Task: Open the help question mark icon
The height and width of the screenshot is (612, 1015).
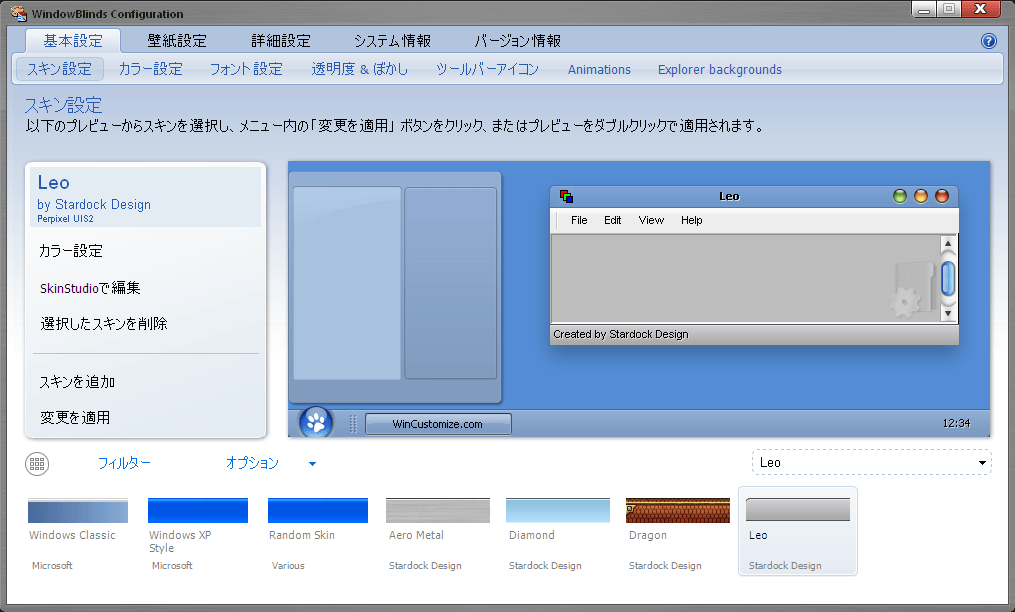Action: point(988,41)
